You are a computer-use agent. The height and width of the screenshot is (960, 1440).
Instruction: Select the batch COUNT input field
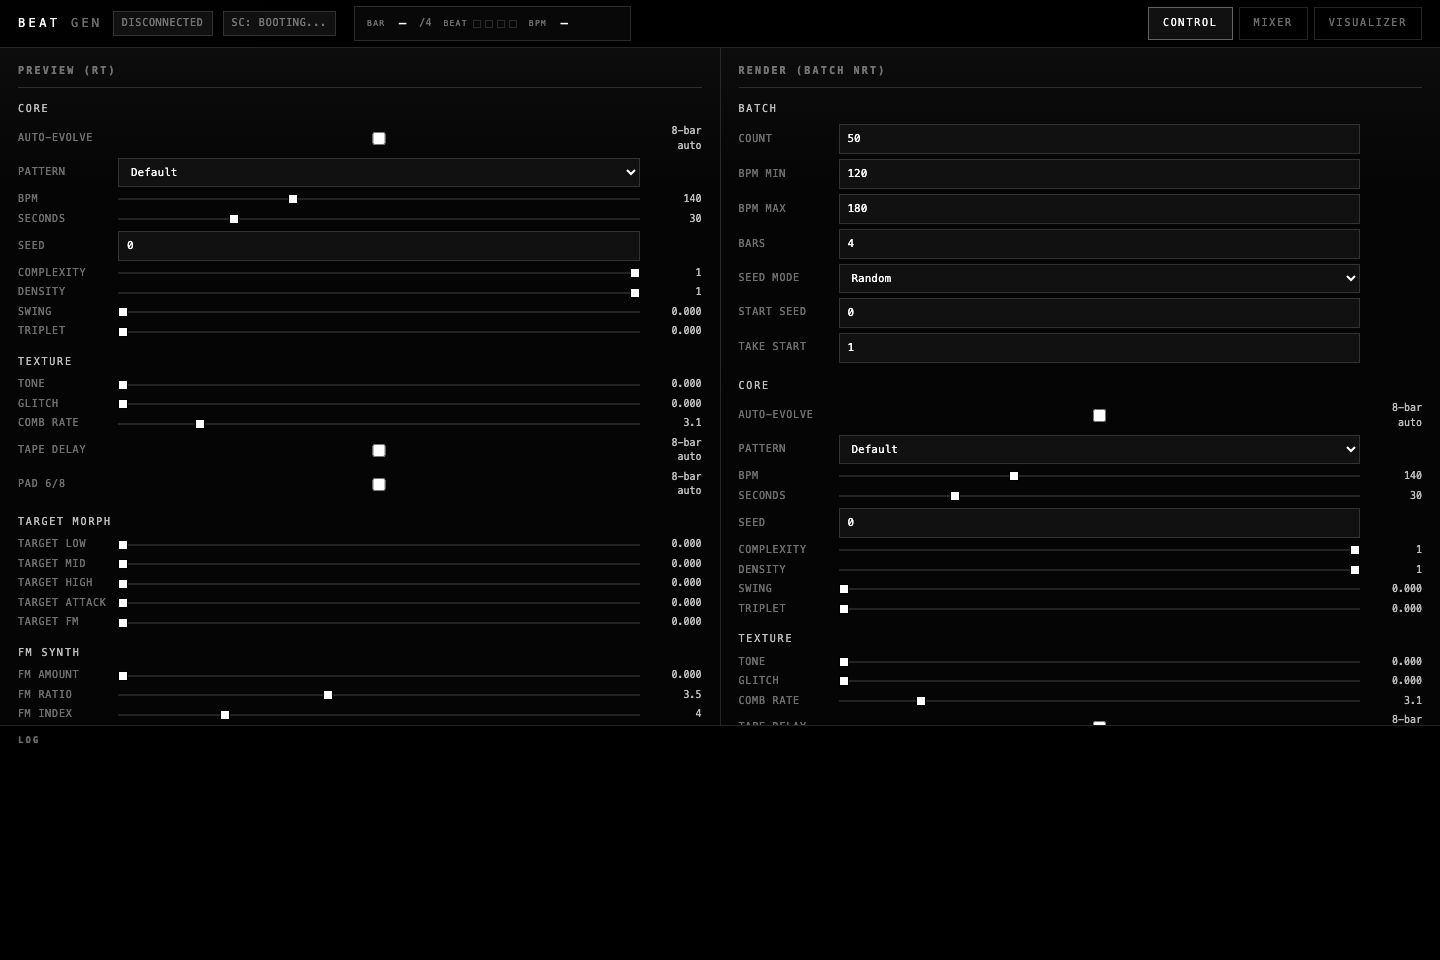click(1099, 139)
